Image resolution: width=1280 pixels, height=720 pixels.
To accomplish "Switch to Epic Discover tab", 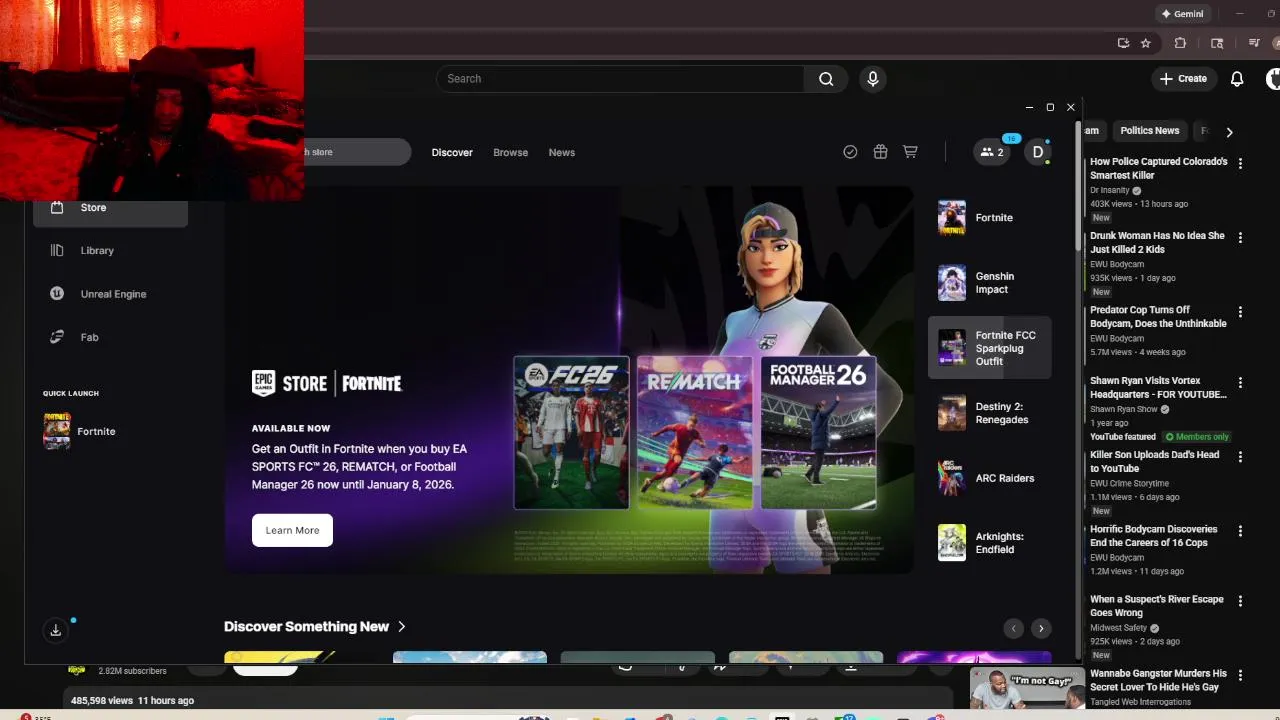I will click(452, 152).
